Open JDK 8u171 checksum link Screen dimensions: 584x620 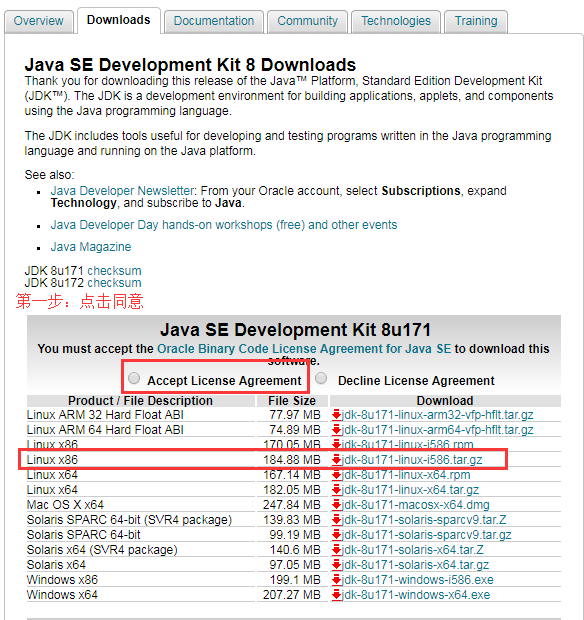(x=114, y=271)
